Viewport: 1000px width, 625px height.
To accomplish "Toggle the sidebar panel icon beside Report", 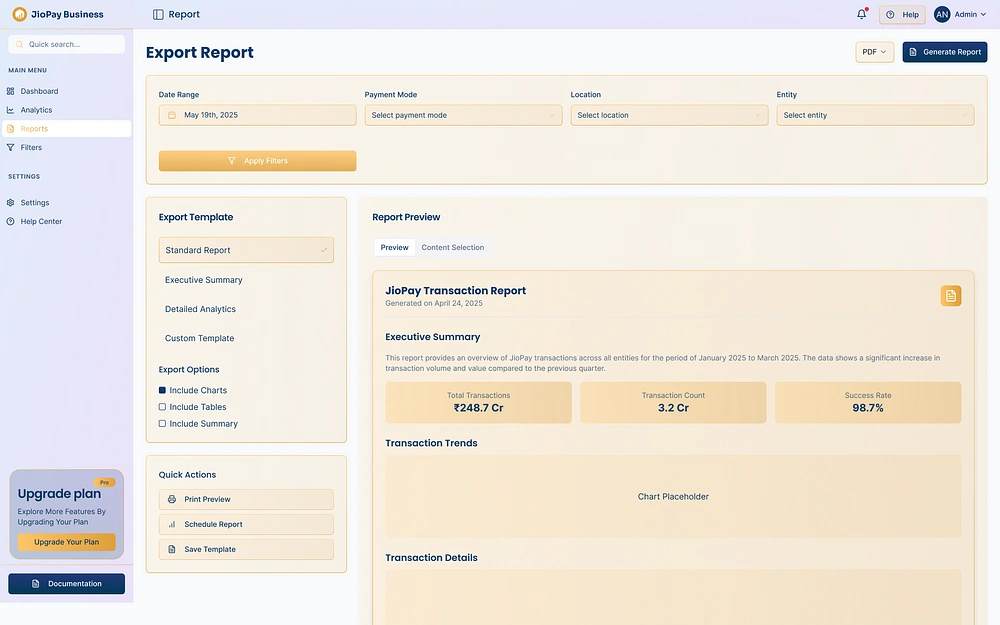I will click(x=158, y=14).
